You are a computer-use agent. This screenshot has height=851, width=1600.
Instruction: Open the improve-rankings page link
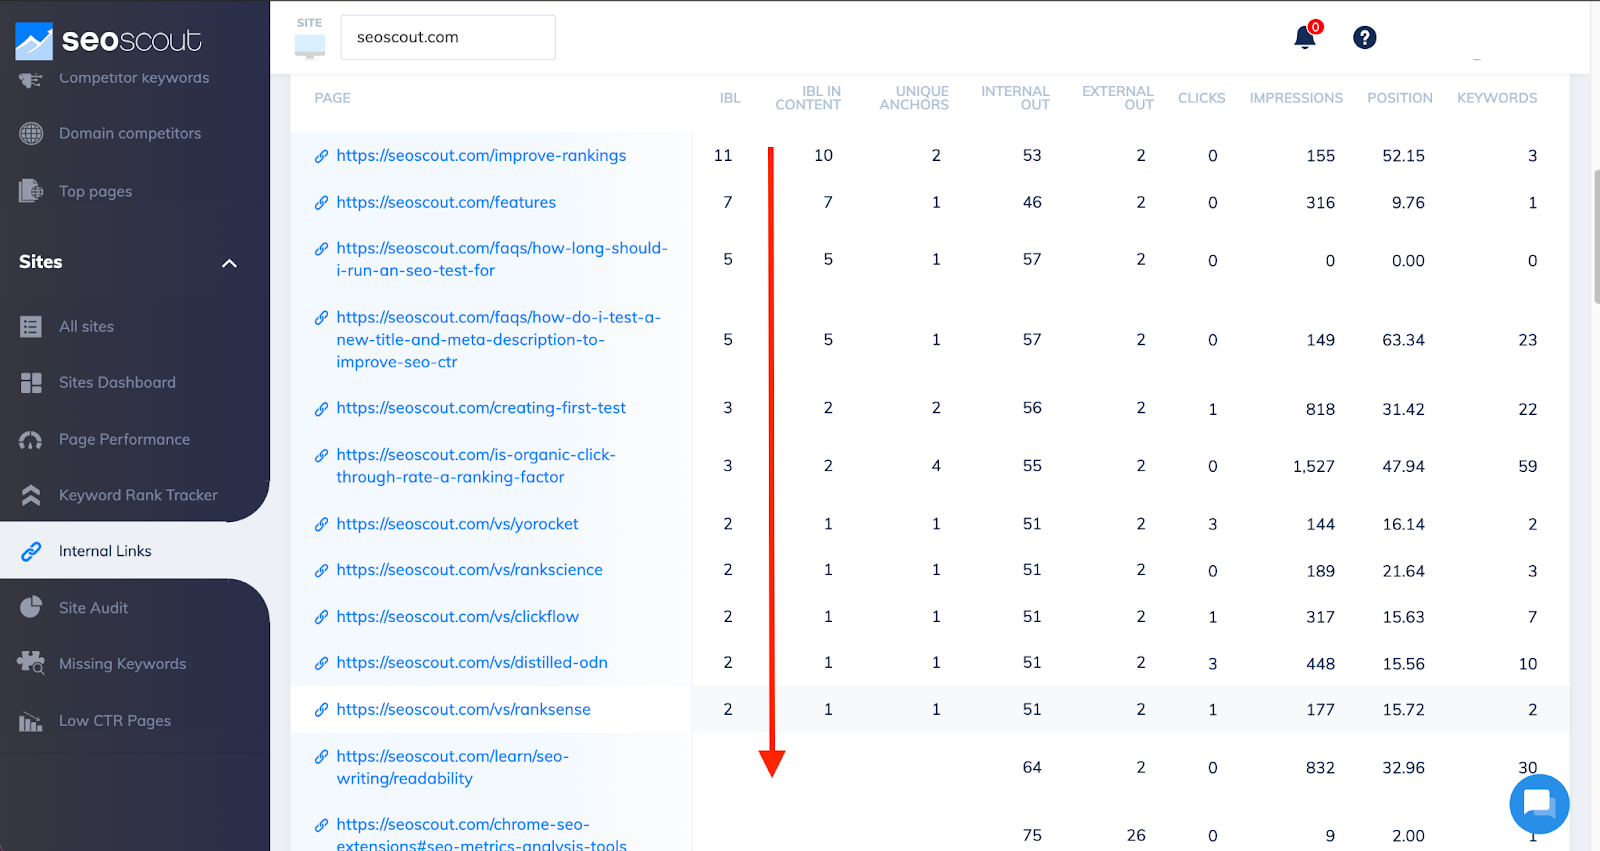click(x=481, y=155)
